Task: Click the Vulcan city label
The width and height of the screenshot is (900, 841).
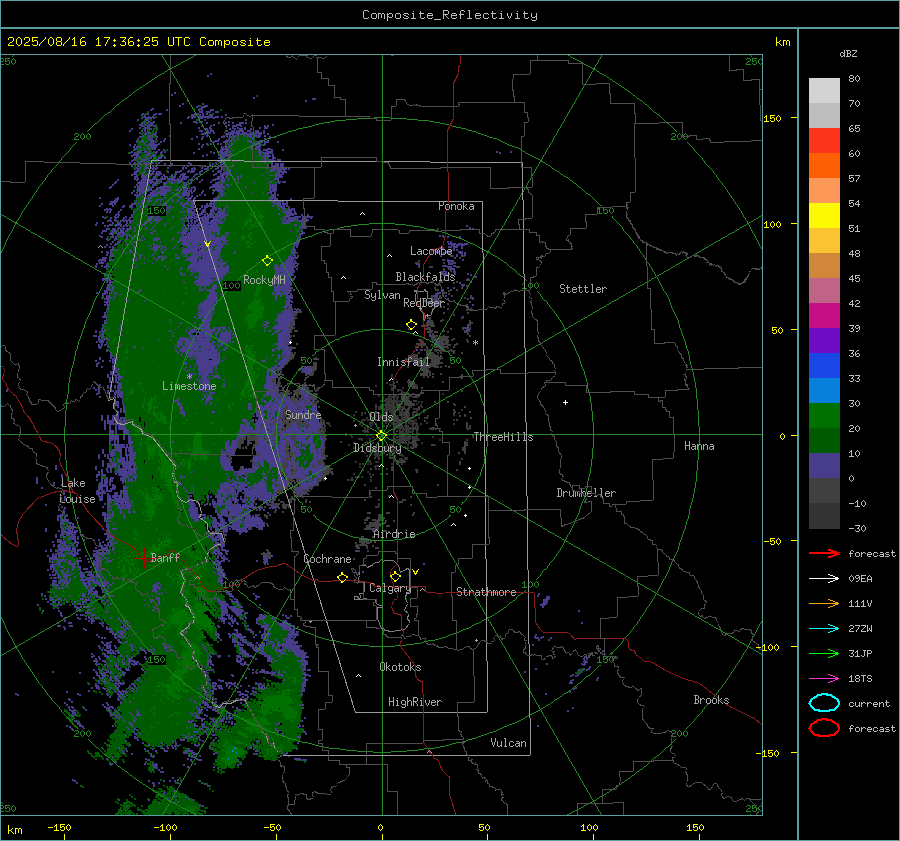Action: point(508,743)
